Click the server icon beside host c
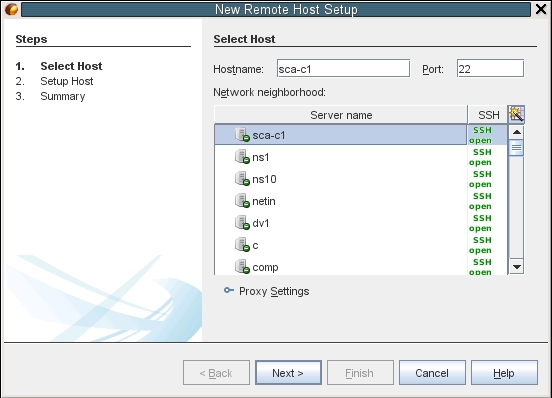This screenshot has height=398, width=552. [x=242, y=245]
